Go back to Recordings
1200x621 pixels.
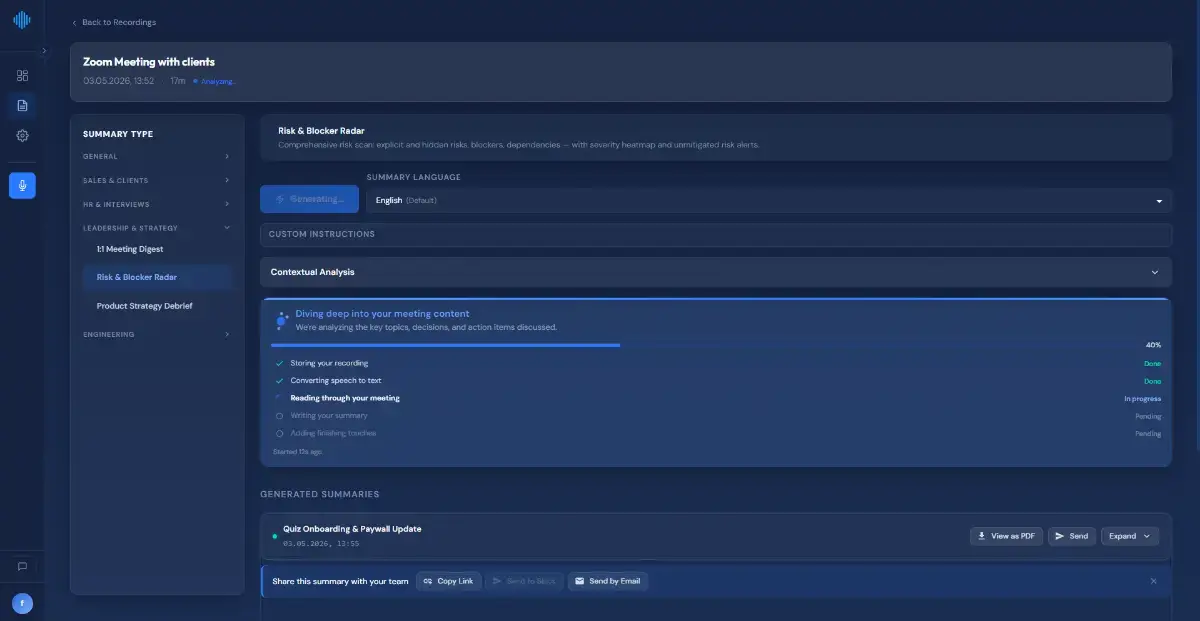pyautogui.click(x=114, y=22)
